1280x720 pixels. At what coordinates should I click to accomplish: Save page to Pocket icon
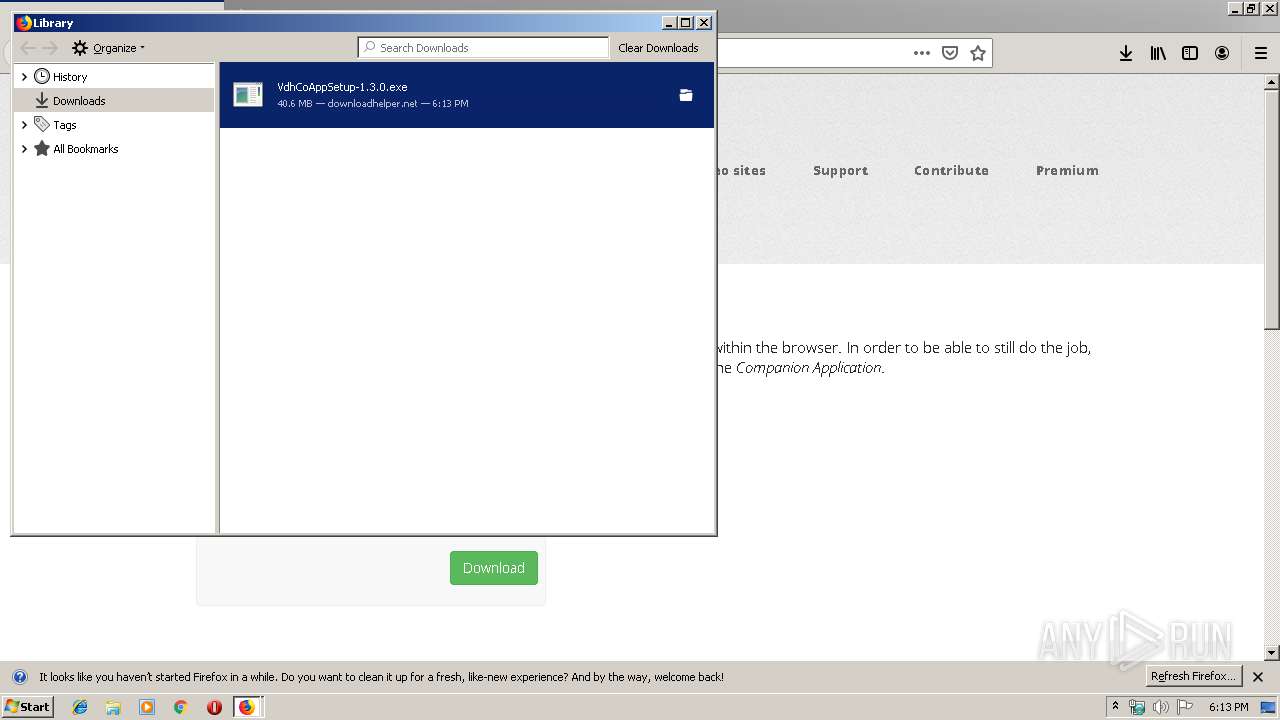950,53
